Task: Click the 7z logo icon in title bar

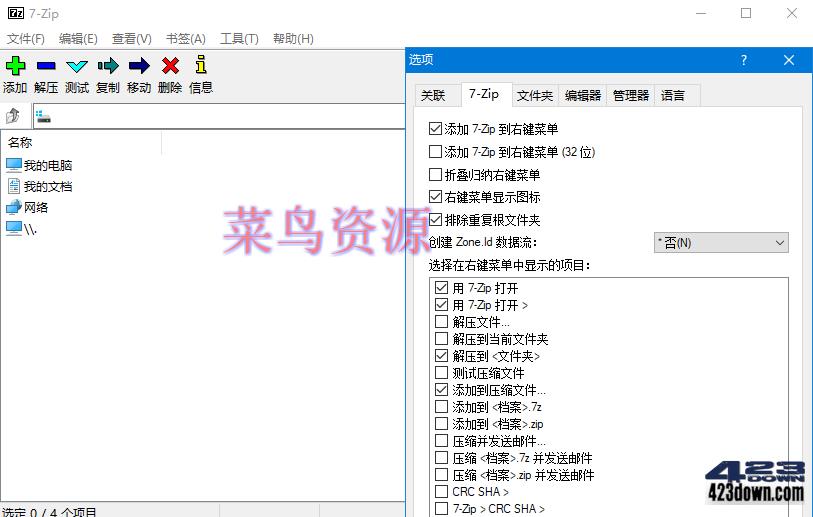Action: point(16,13)
